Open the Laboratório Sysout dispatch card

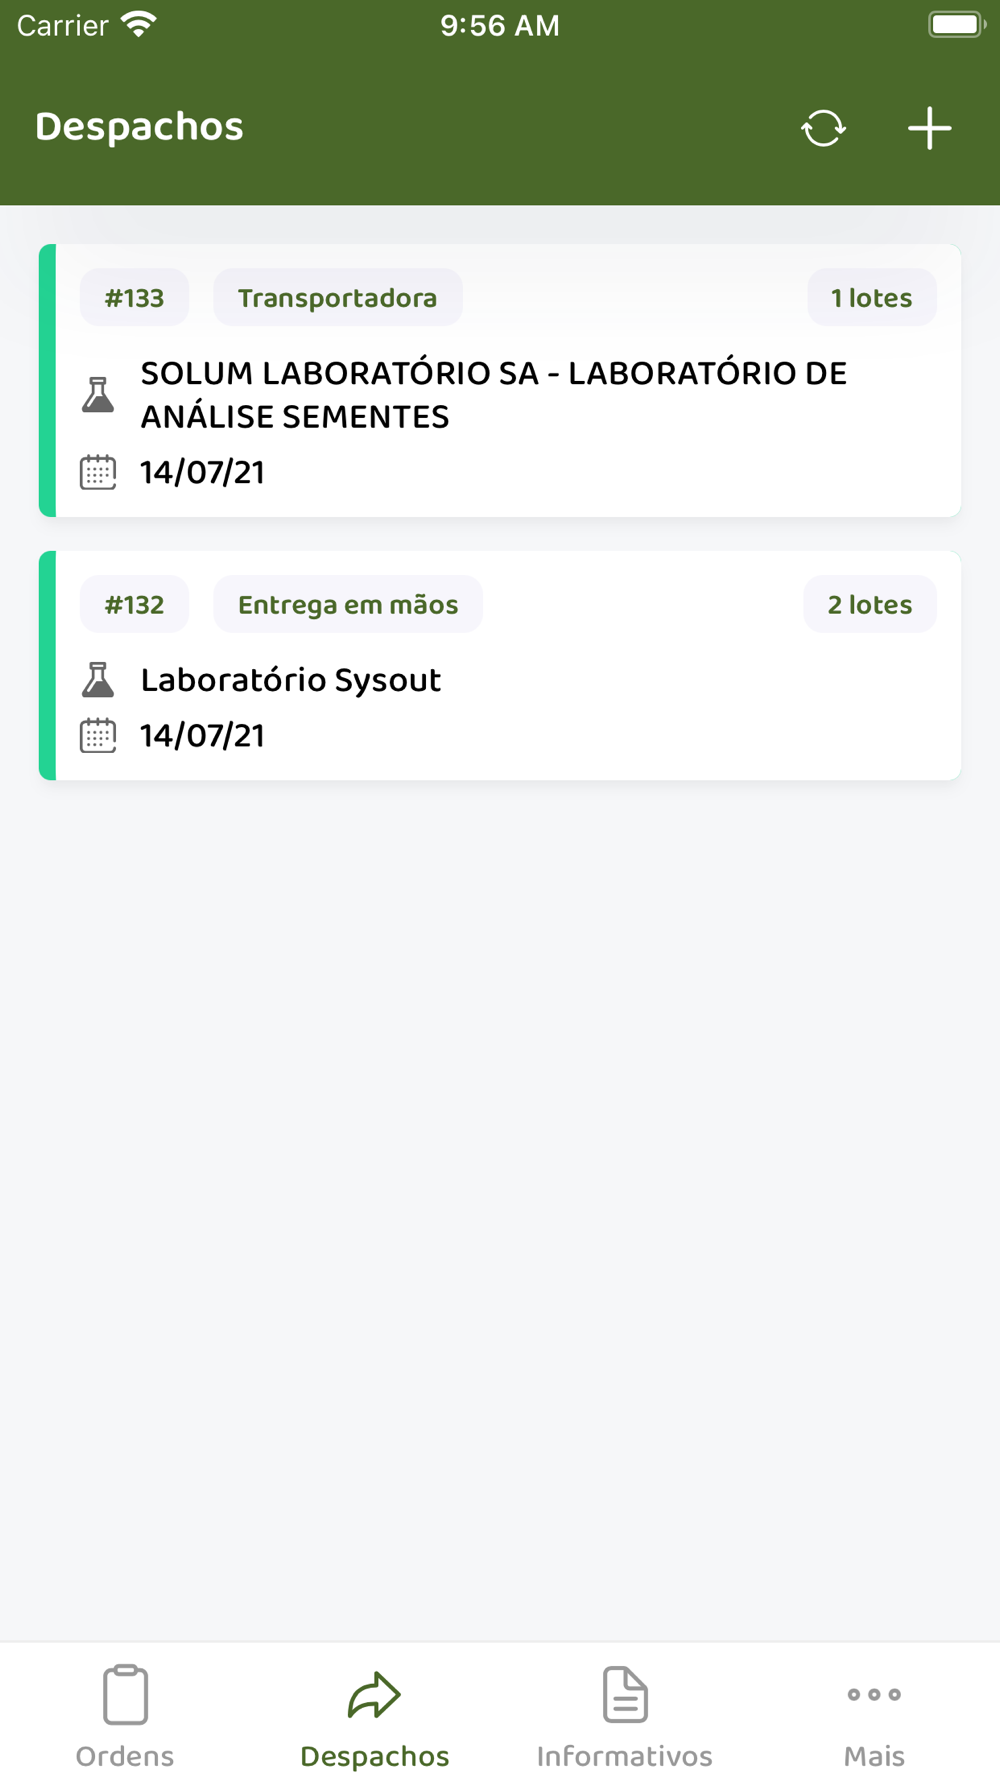coord(500,666)
